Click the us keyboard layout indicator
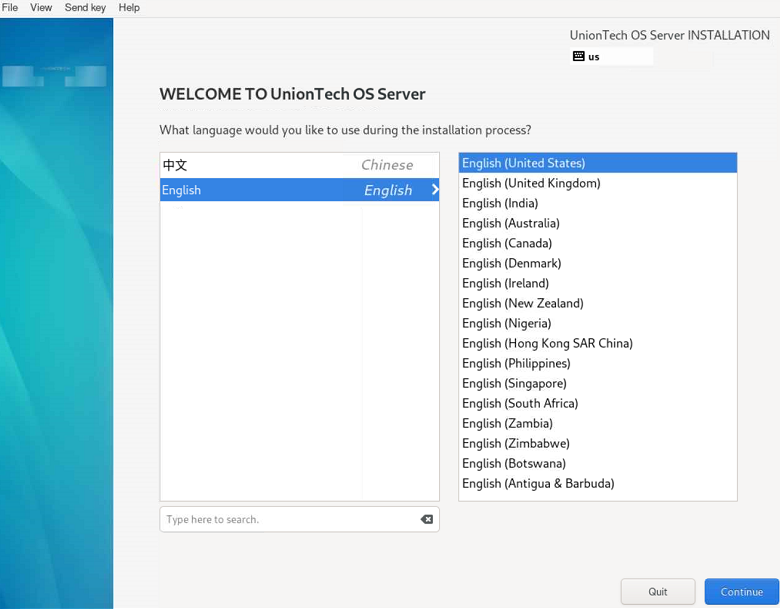 (611, 56)
